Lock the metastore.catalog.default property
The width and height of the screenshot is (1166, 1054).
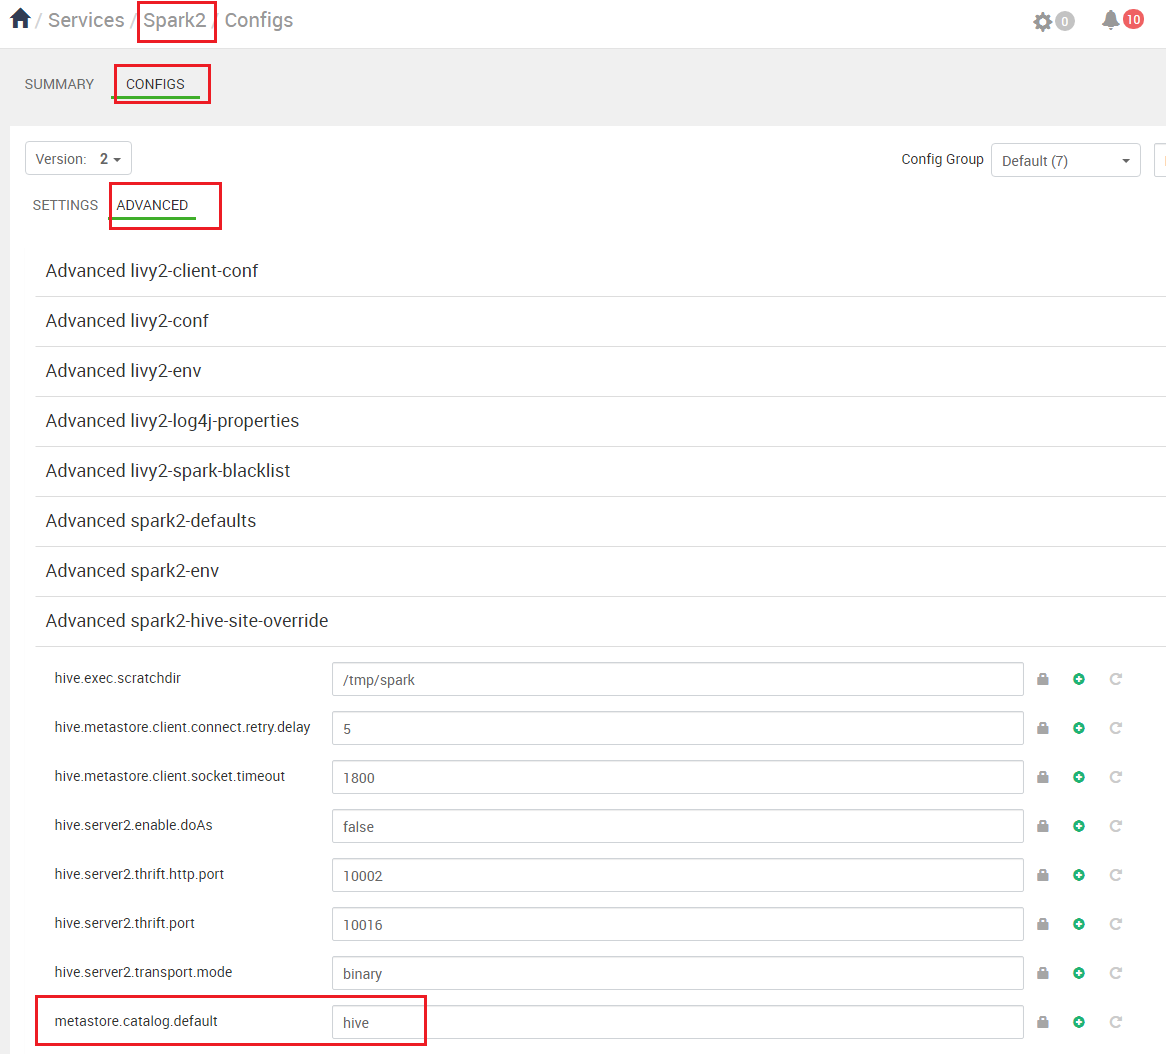pos(1043,1023)
